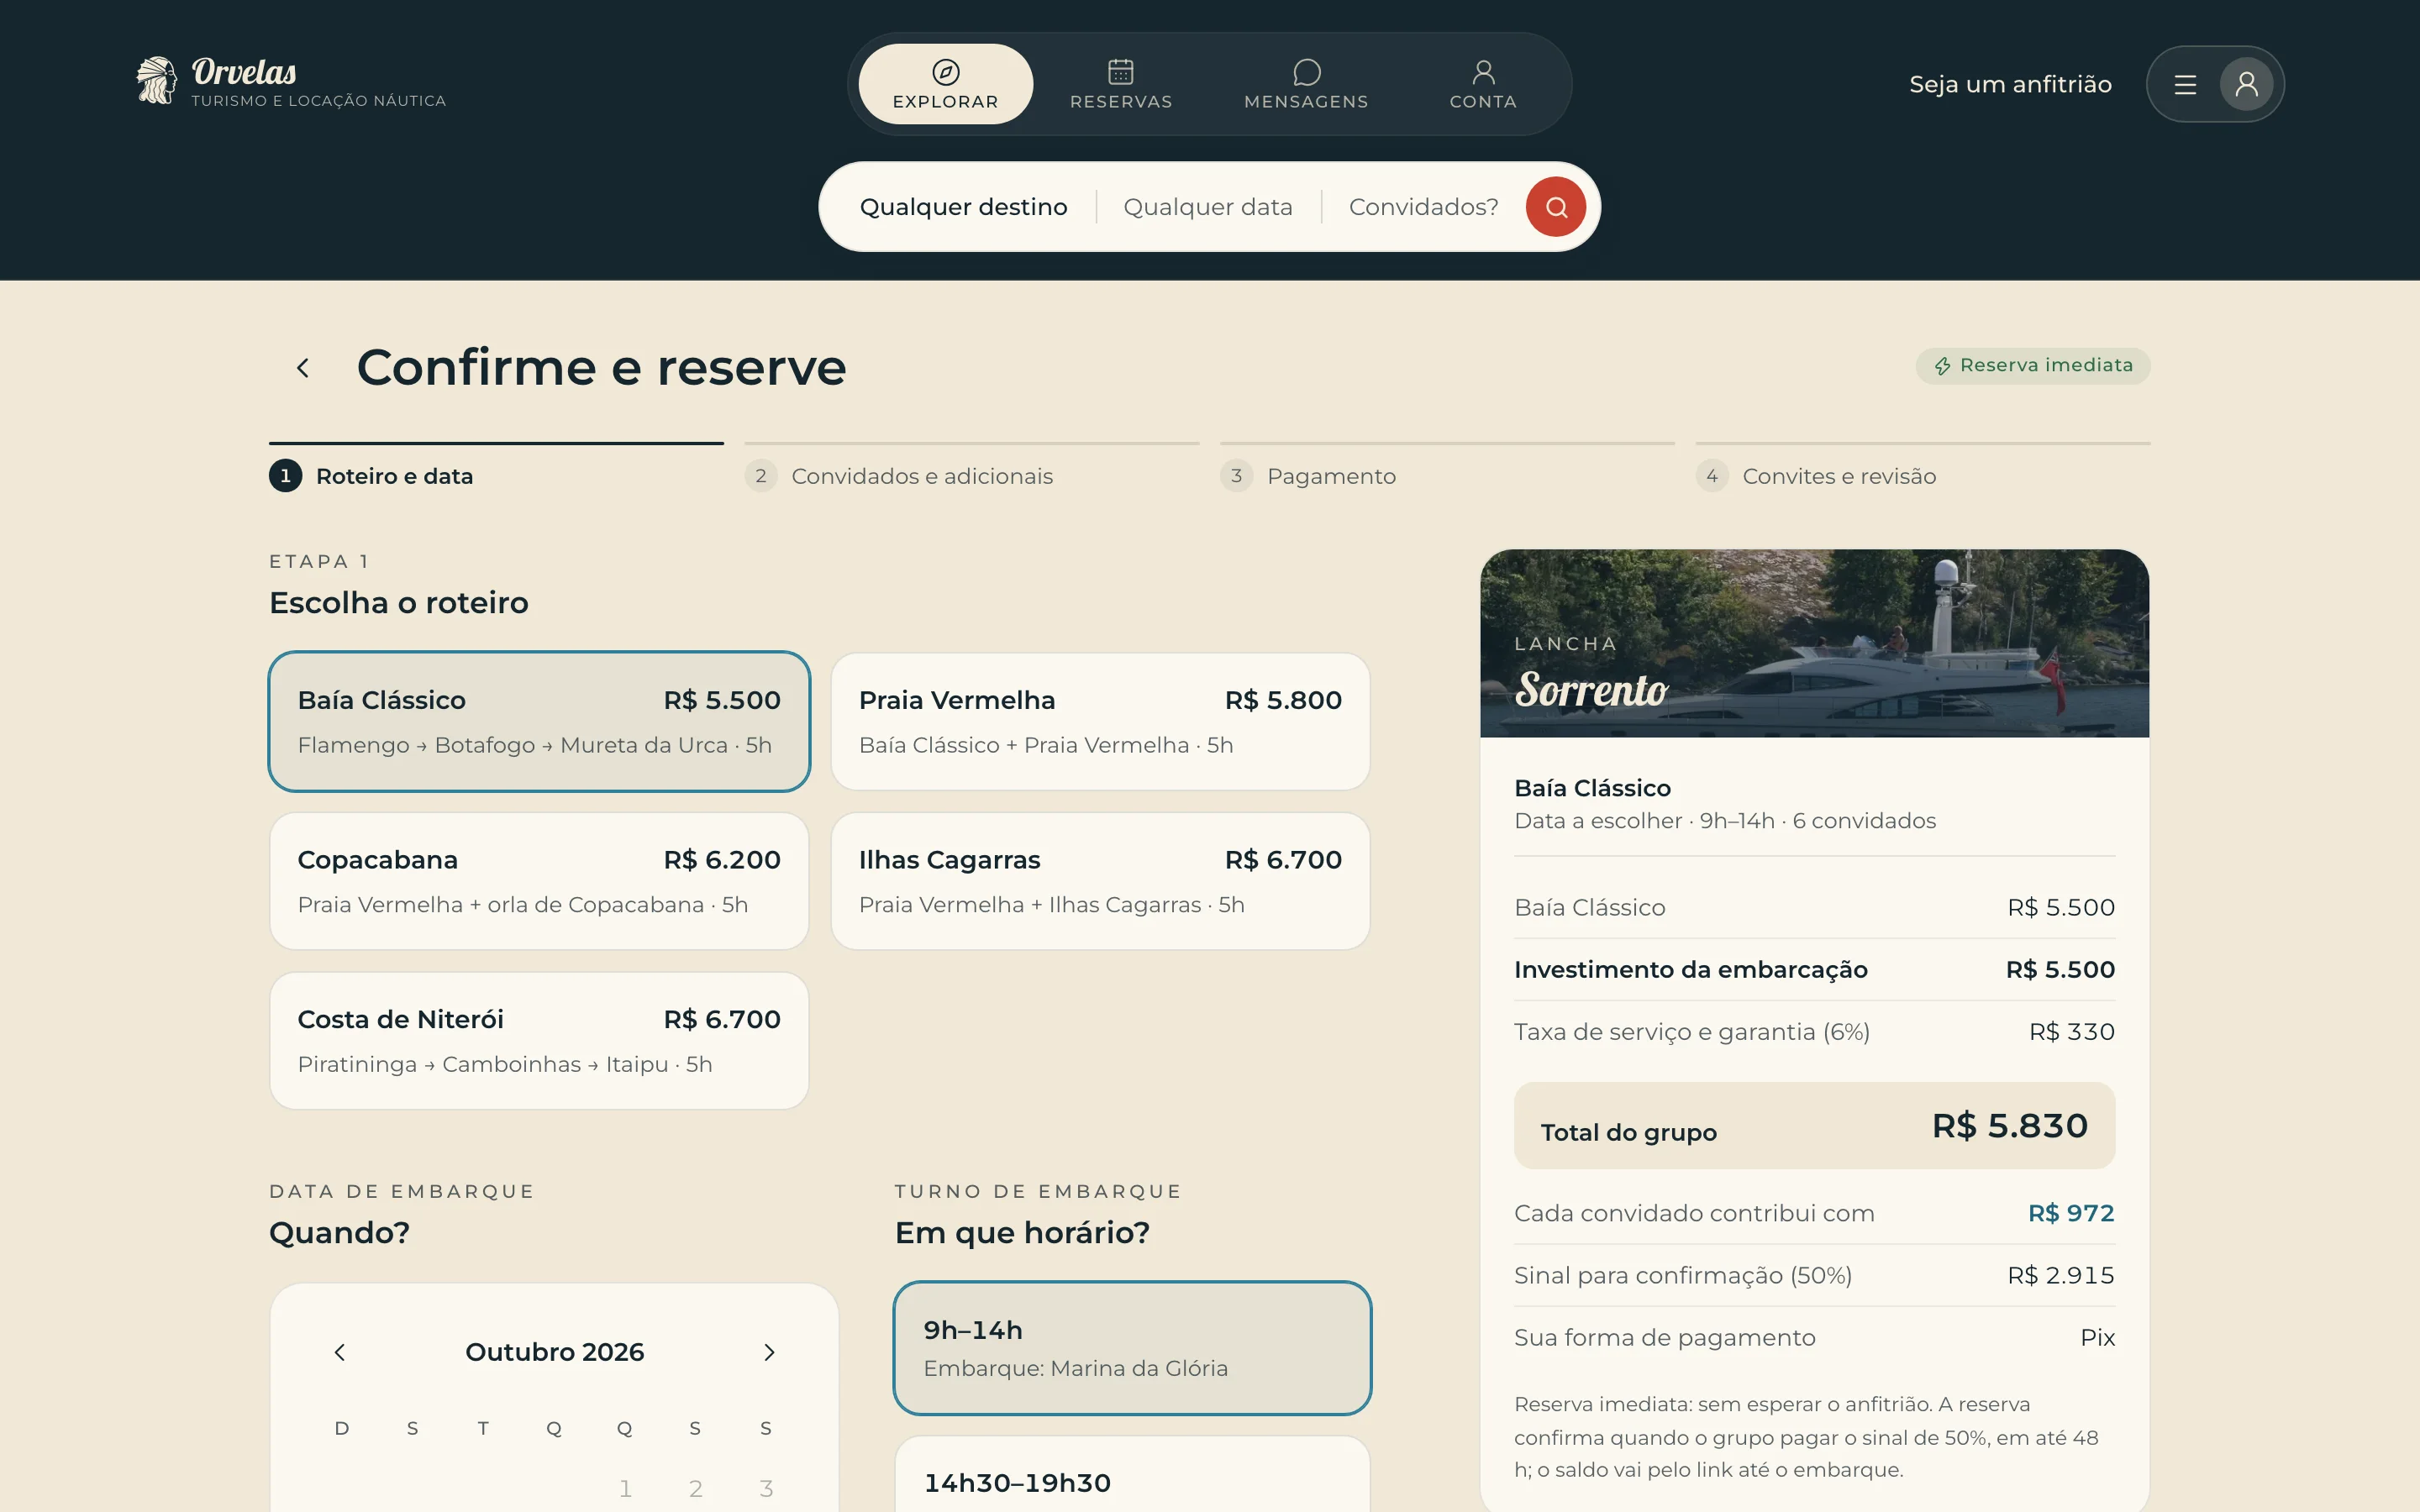Screen dimensions: 2420x1512
Task: Select the Ilhas Cagarras route card
Action: tap(1100, 881)
